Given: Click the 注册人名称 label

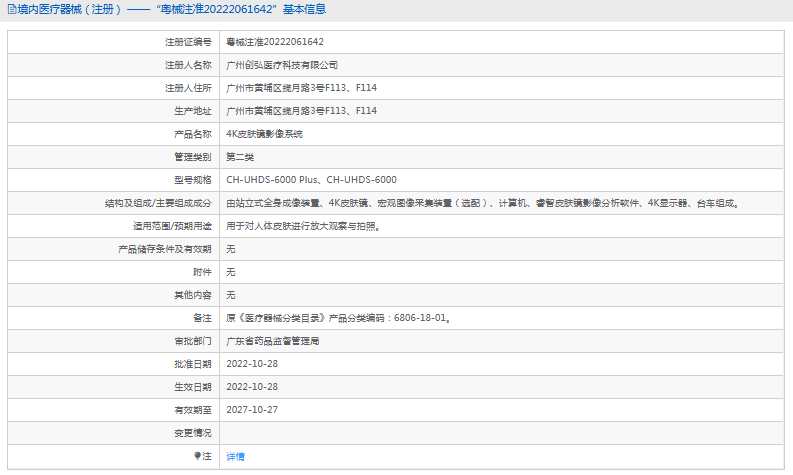Looking at the screenshot, I should coord(188,65).
